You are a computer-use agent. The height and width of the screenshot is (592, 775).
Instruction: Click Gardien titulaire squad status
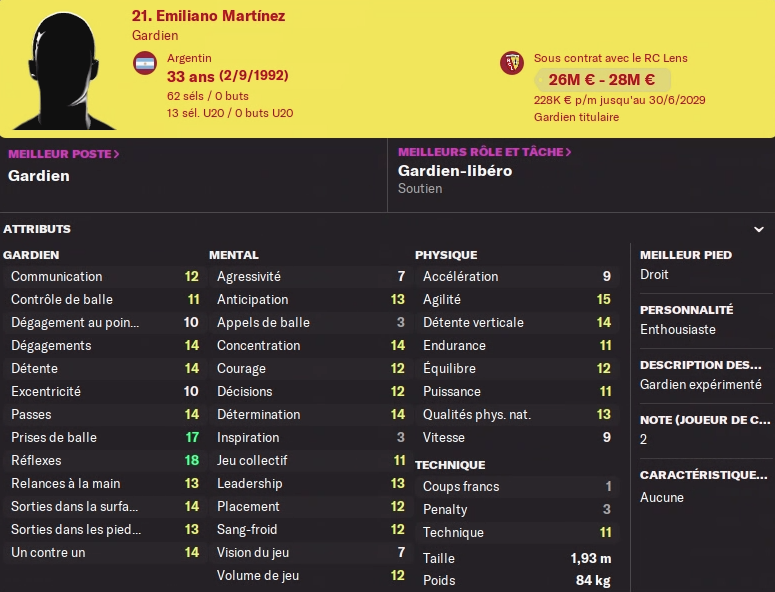[x=576, y=117]
